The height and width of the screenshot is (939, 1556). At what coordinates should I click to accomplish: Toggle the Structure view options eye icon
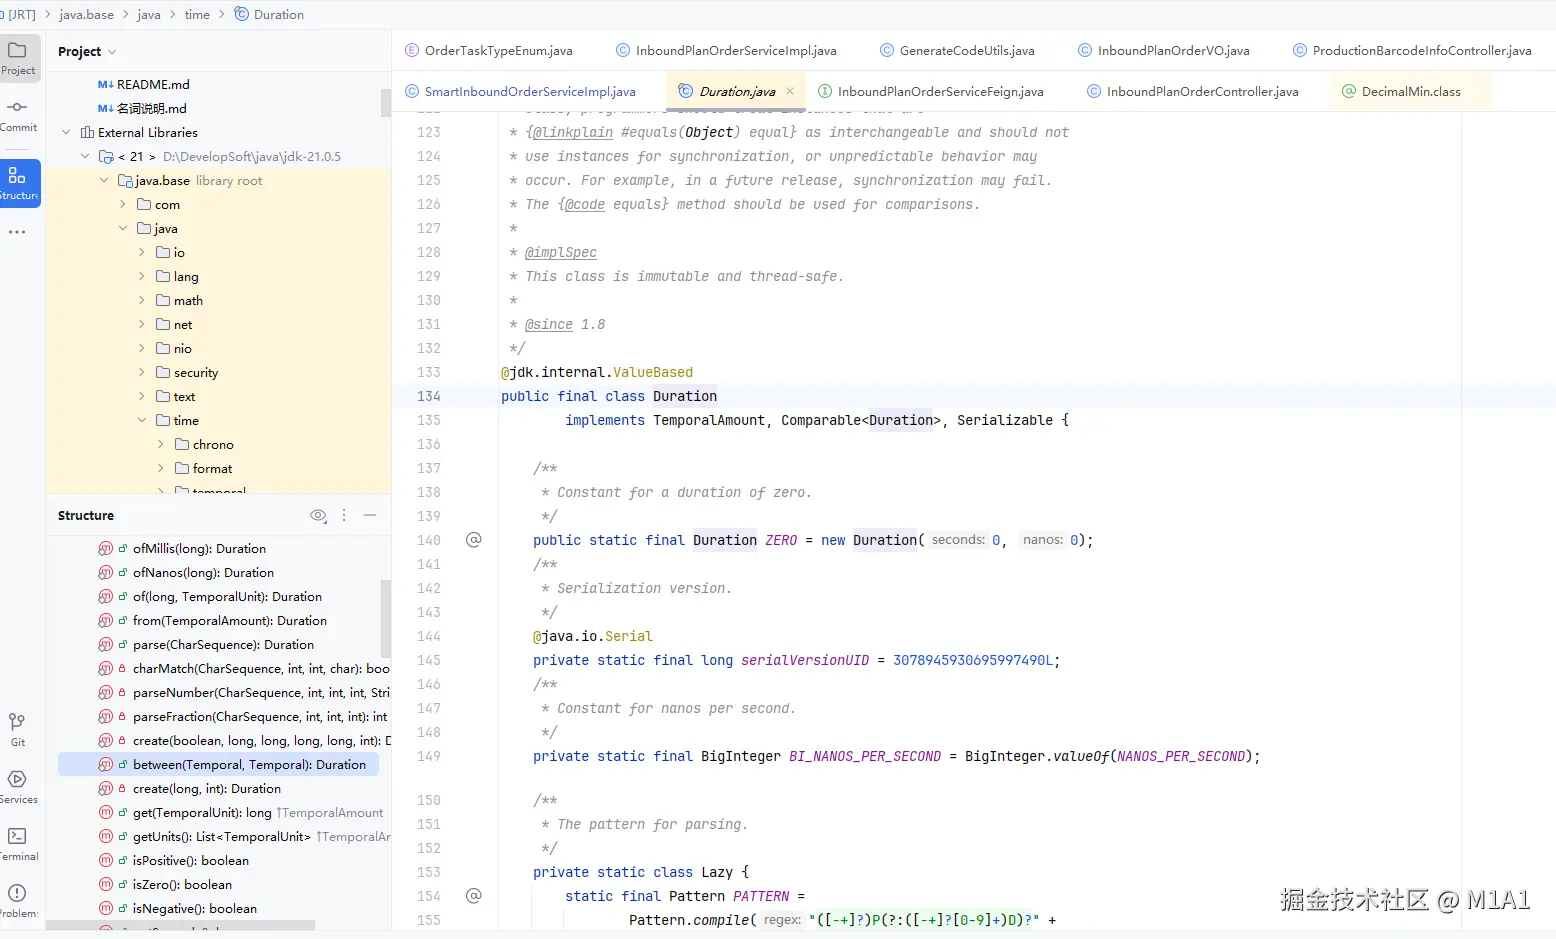(x=318, y=516)
